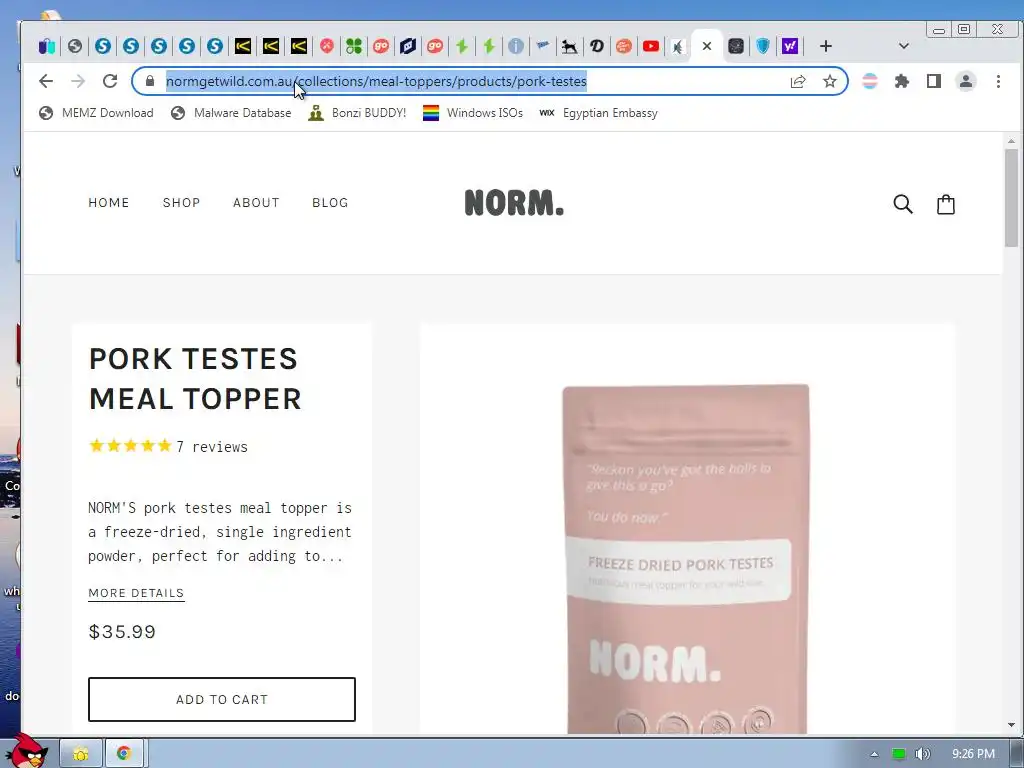Viewport: 1024px width, 768px height.
Task: Click ADD TO CART button
Action: coord(222,699)
